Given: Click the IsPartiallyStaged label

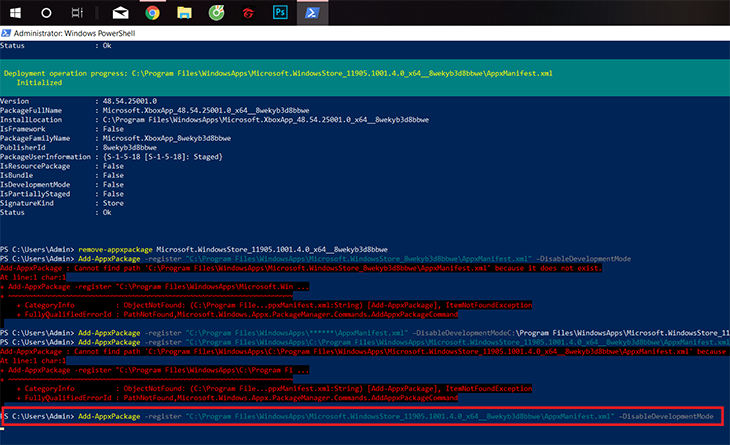Looking at the screenshot, I should click(x=35, y=194).
